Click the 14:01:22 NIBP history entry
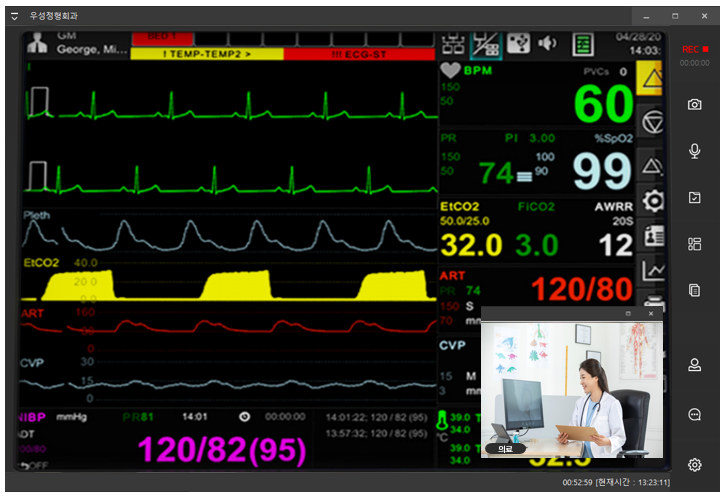This screenshot has height=497, width=725. tap(376, 417)
